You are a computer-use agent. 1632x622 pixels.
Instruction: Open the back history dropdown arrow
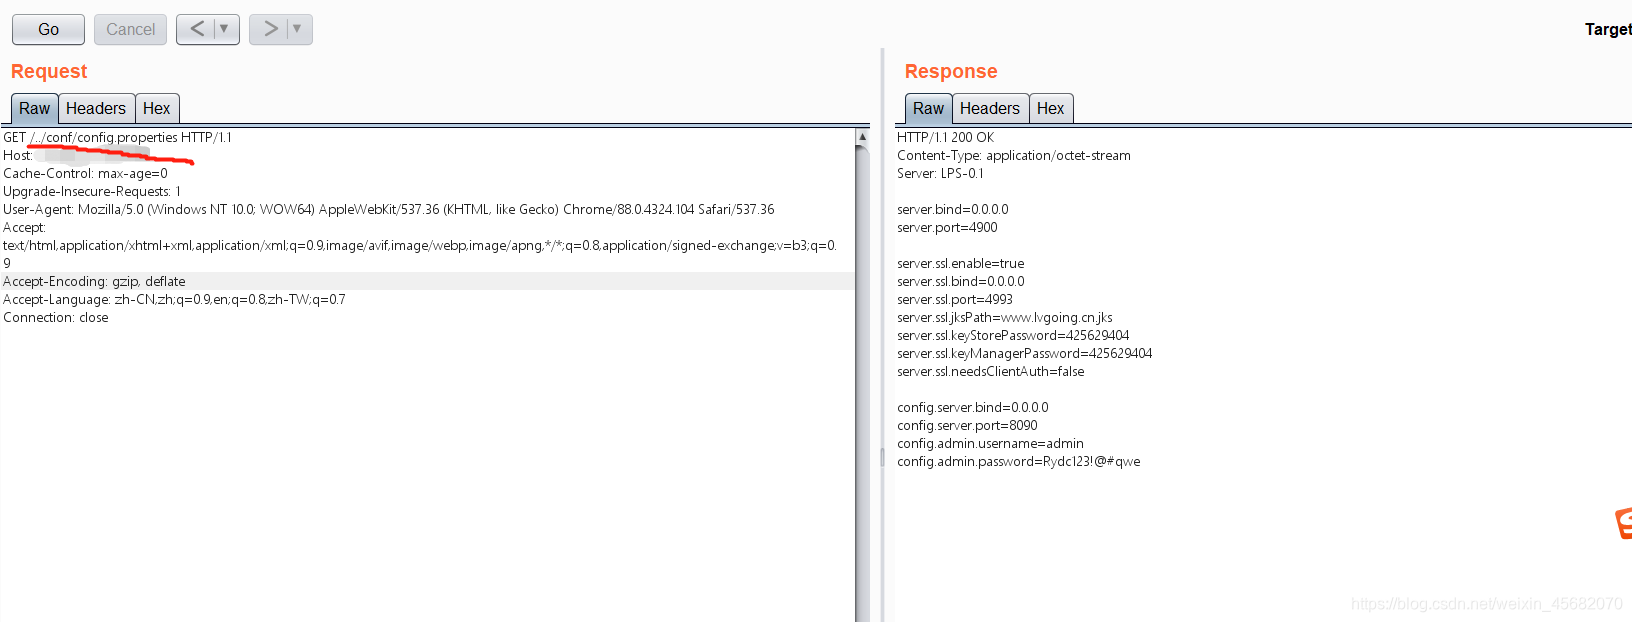pos(224,29)
